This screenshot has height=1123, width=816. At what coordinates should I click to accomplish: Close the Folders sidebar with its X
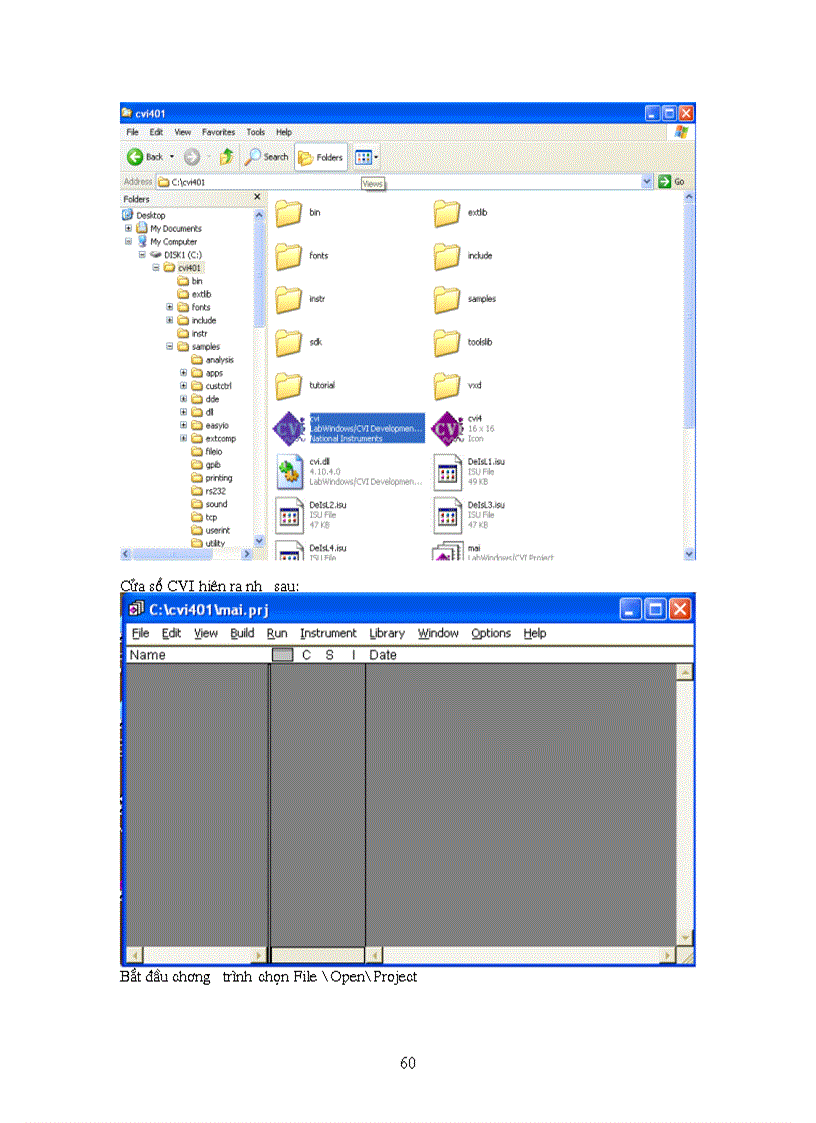(256, 196)
